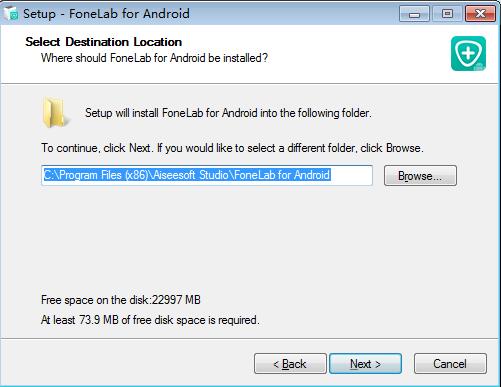Viewport: 501px width, 387px height.
Task: Return with the Back button
Action: click(x=290, y=364)
